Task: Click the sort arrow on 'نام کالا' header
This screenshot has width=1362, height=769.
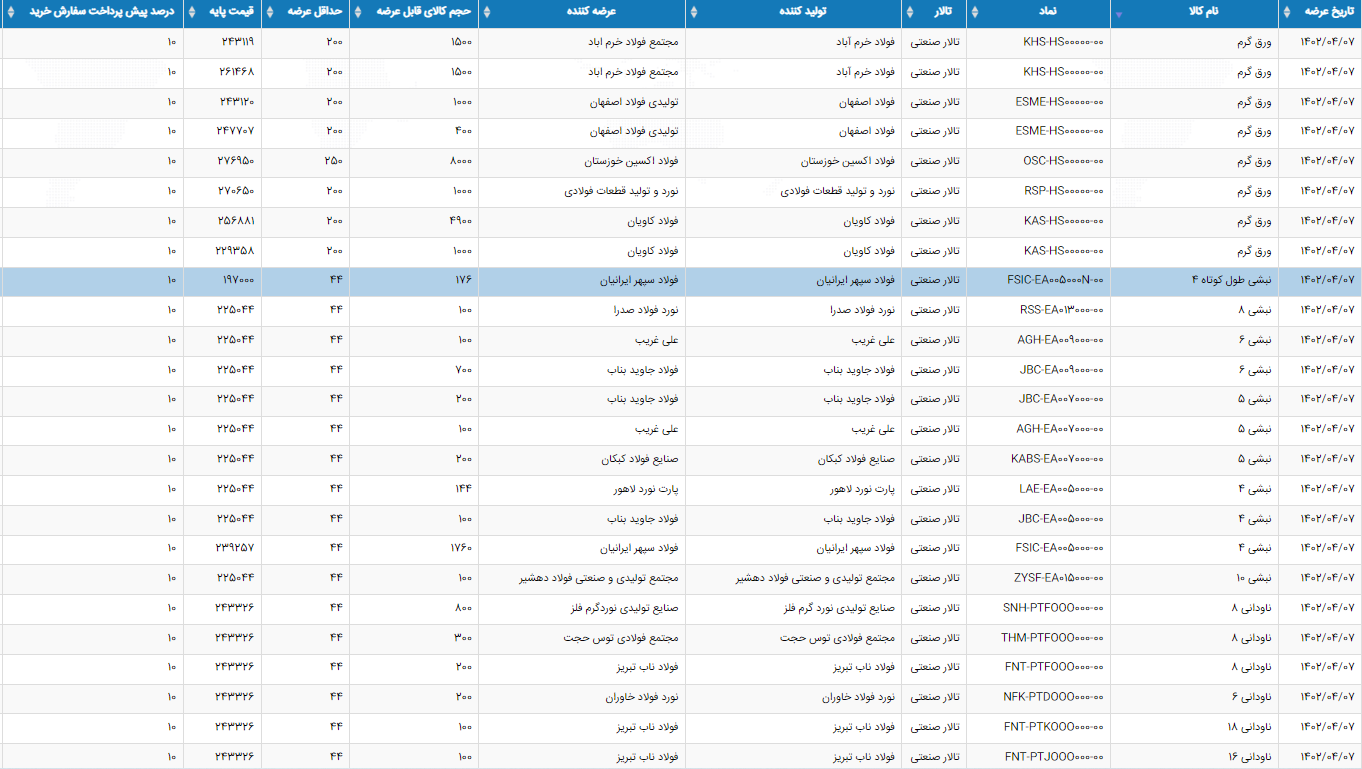Action: [x=1118, y=14]
